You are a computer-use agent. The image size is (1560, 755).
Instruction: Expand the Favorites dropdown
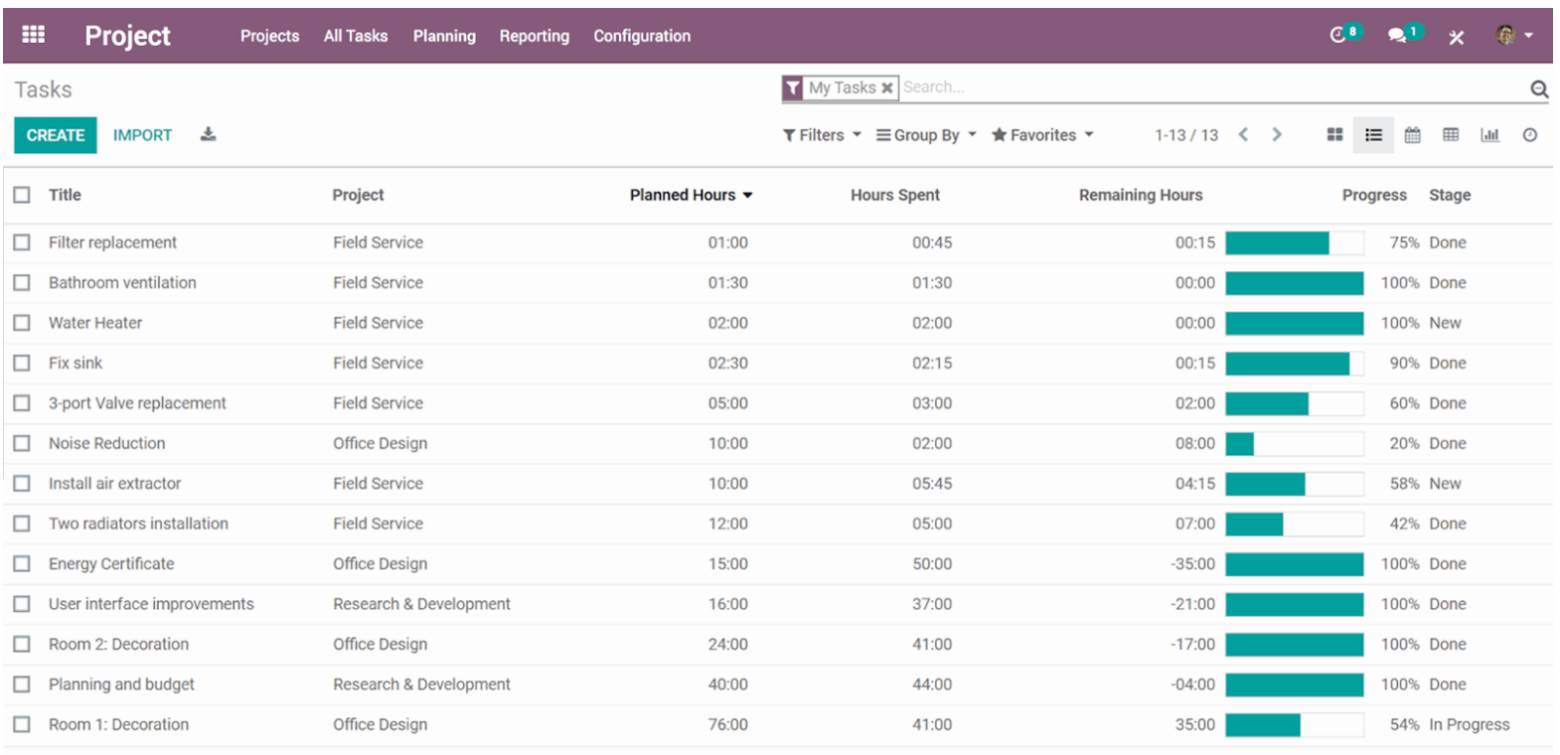[1041, 135]
